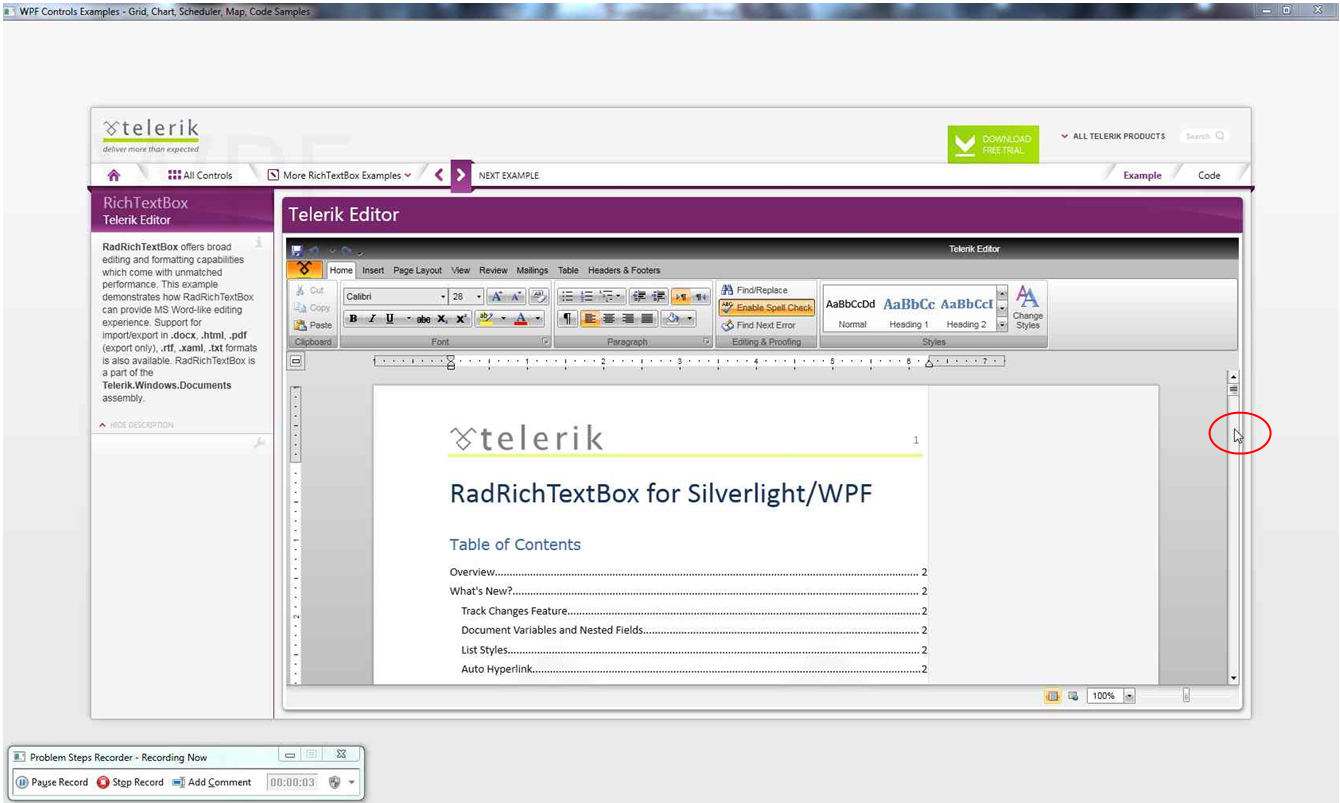Viewport: 1340px width, 803px height.
Task: Open the font color dropdown arrow
Action: coord(537,319)
